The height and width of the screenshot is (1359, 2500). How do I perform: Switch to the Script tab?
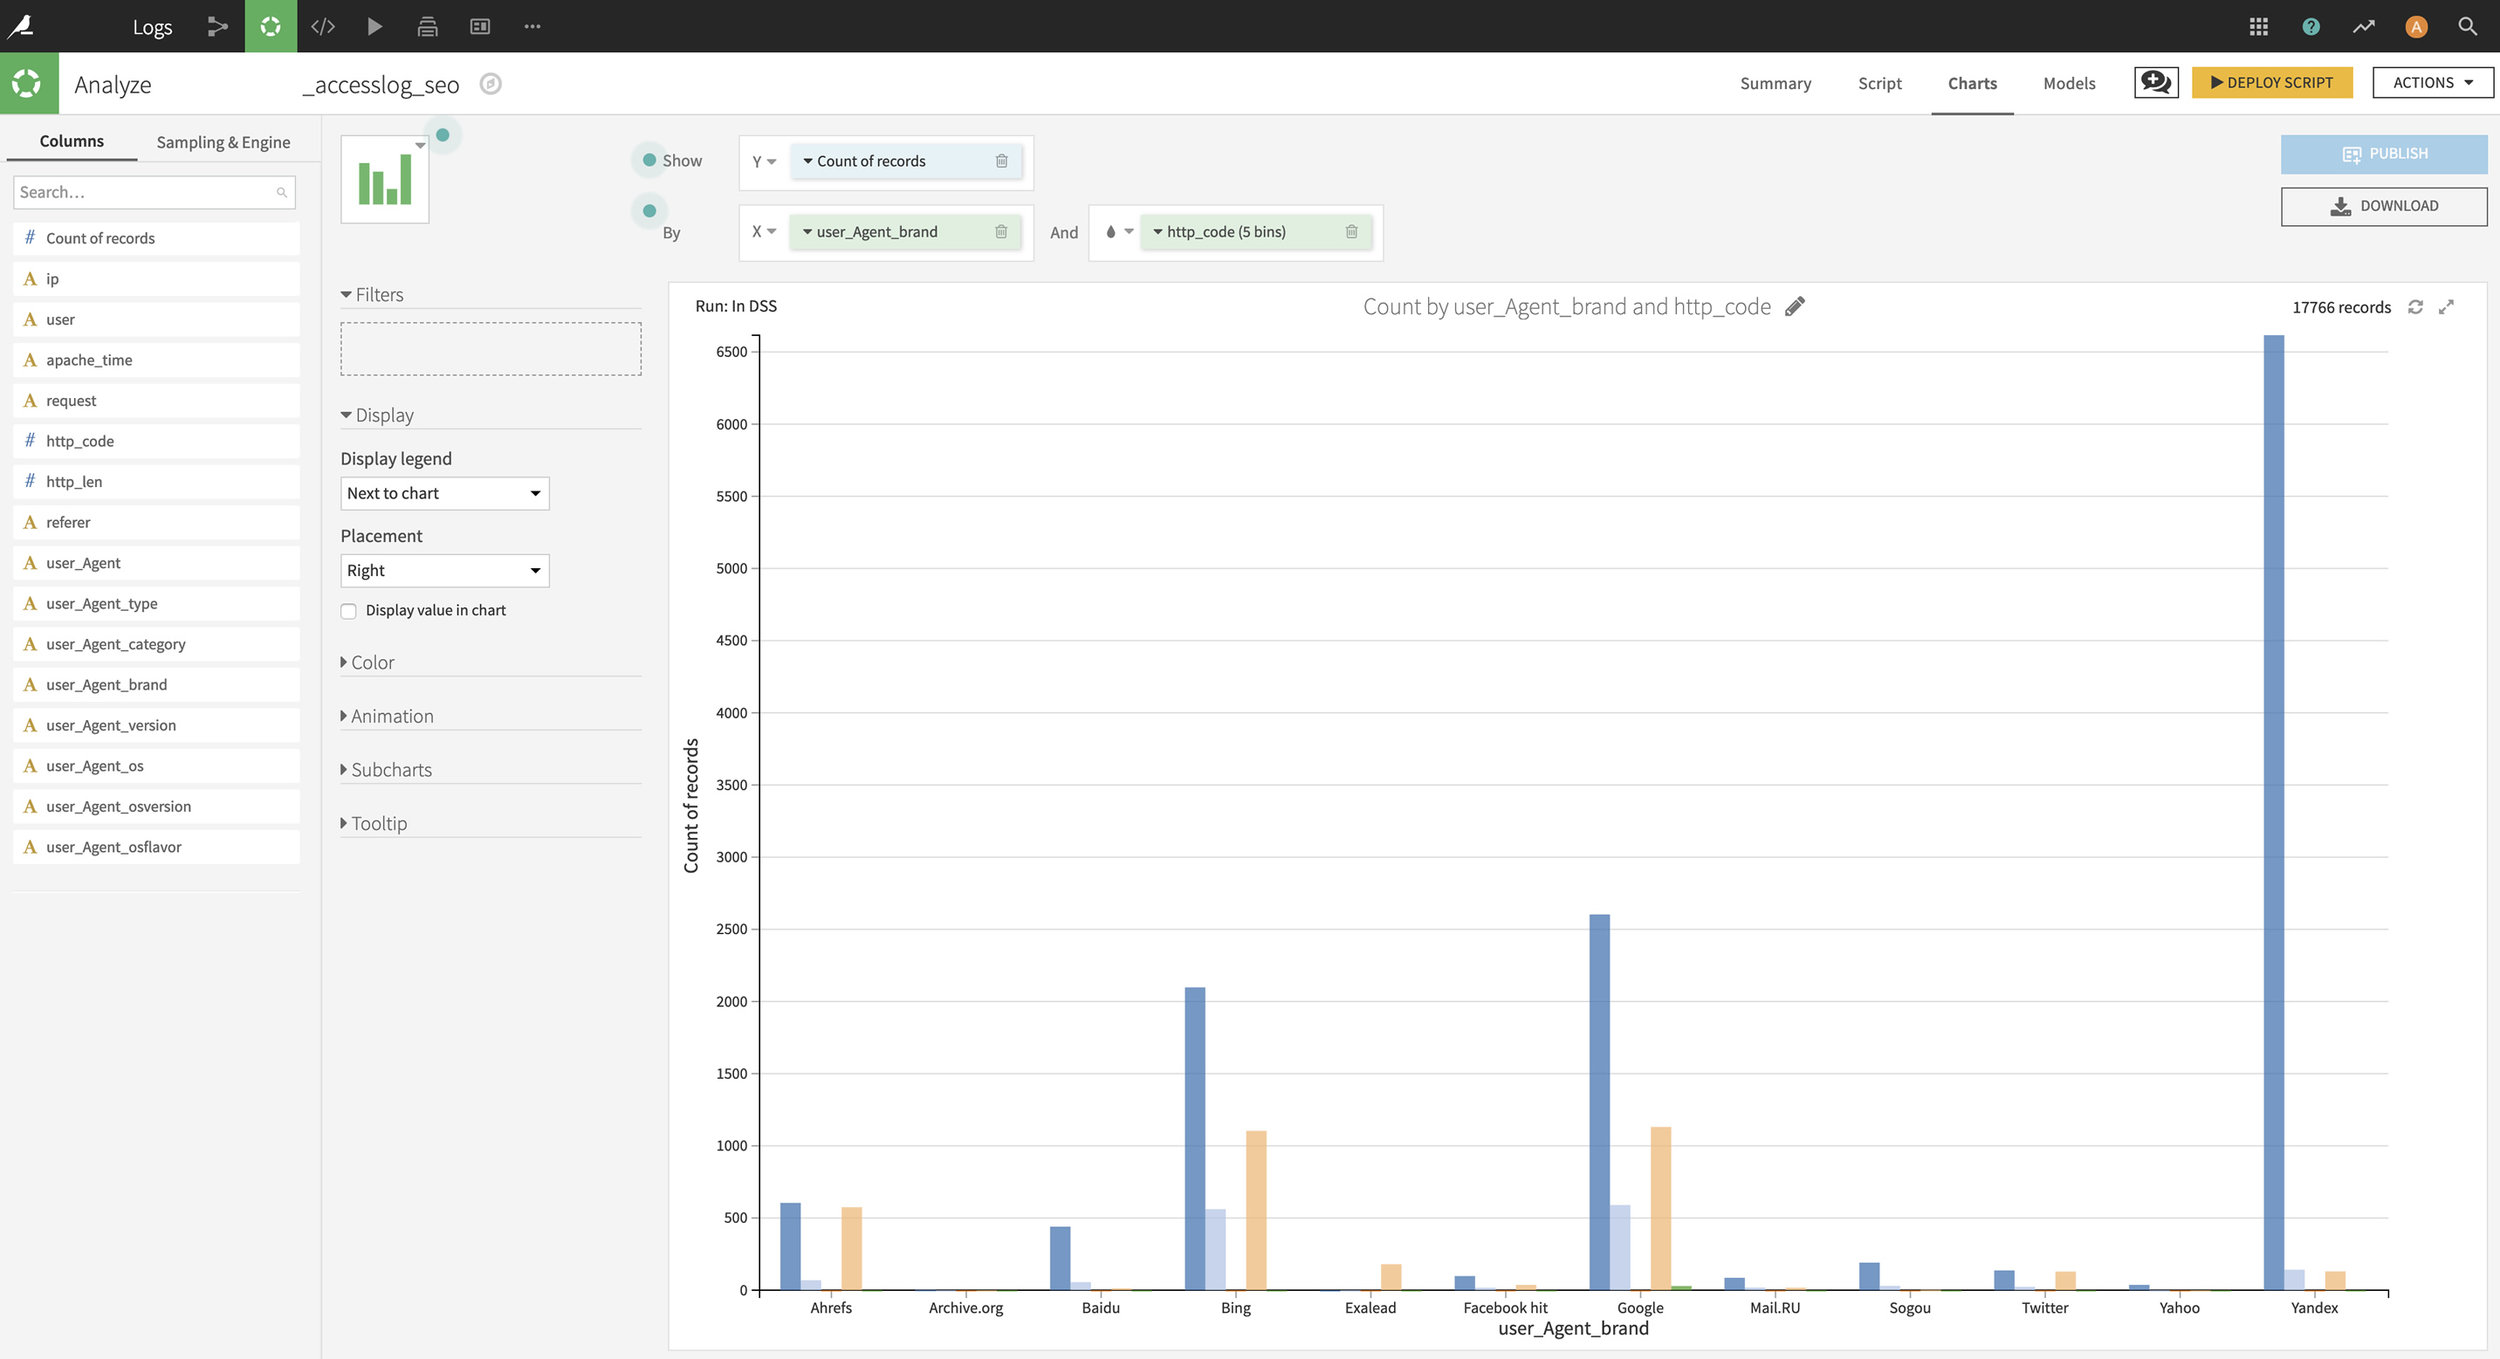tap(1879, 84)
